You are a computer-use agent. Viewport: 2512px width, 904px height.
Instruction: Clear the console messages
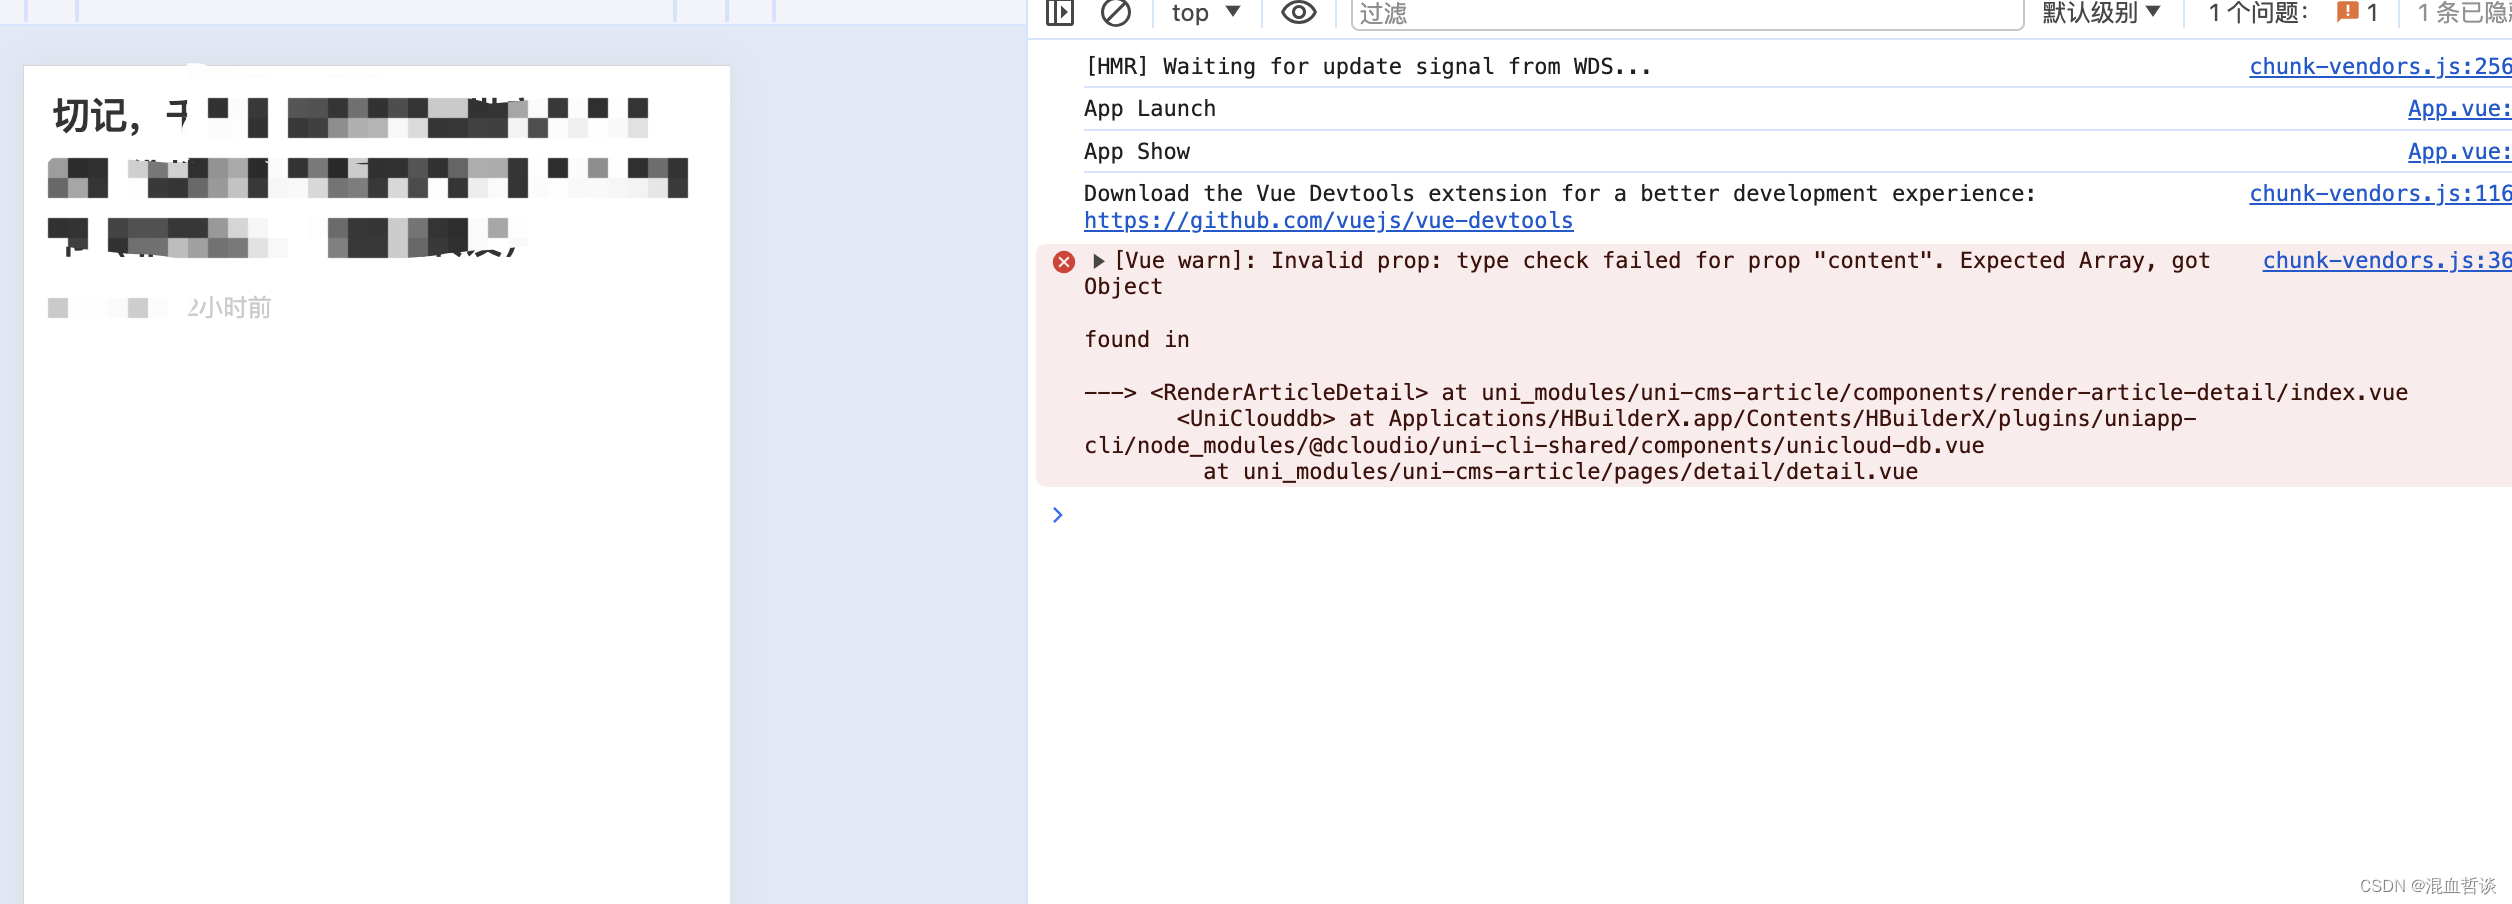1116,13
